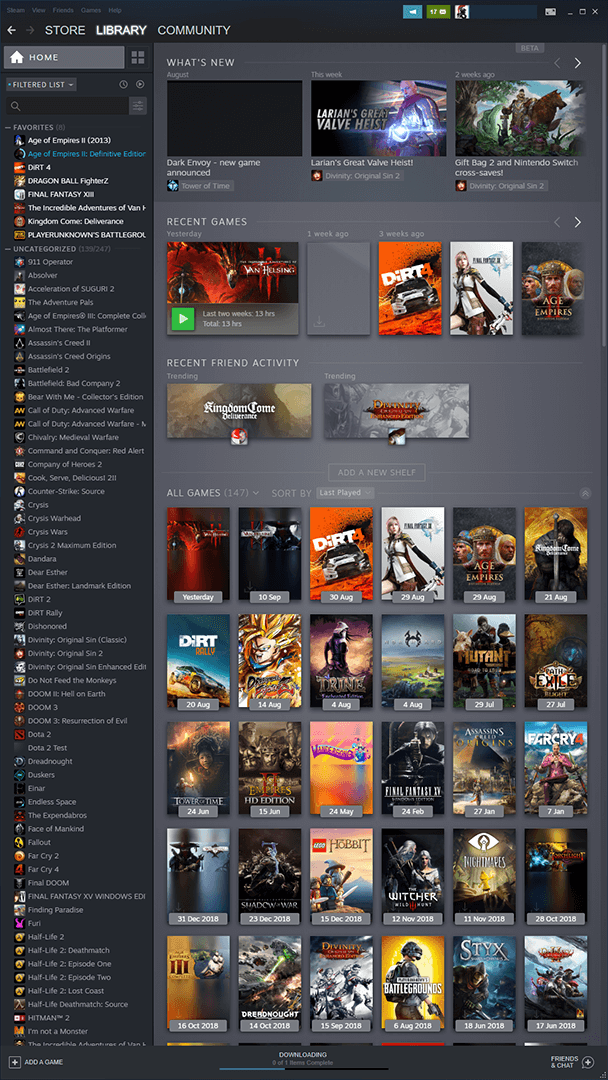
Task: Open the View menu
Action: 39,10
